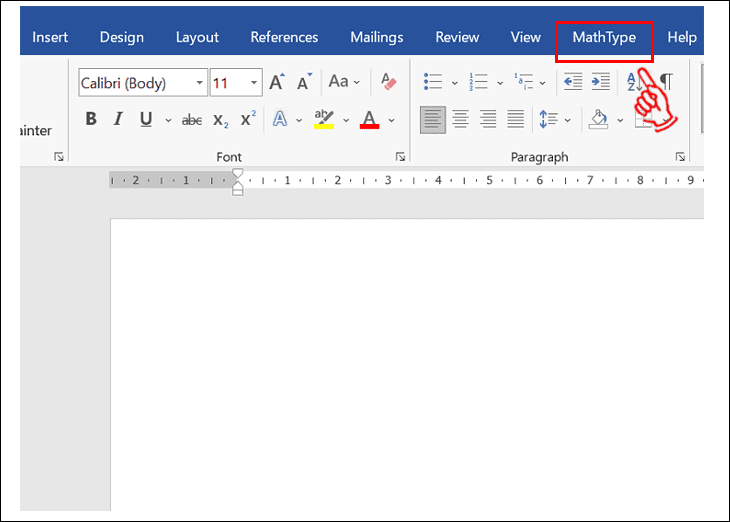Justify the paragraph text

pyautogui.click(x=515, y=120)
